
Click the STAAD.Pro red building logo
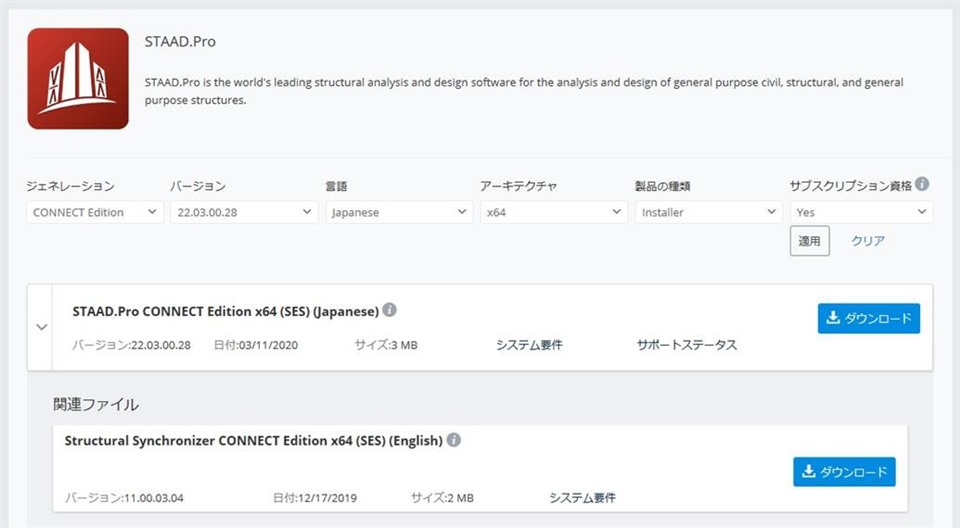pos(78,78)
